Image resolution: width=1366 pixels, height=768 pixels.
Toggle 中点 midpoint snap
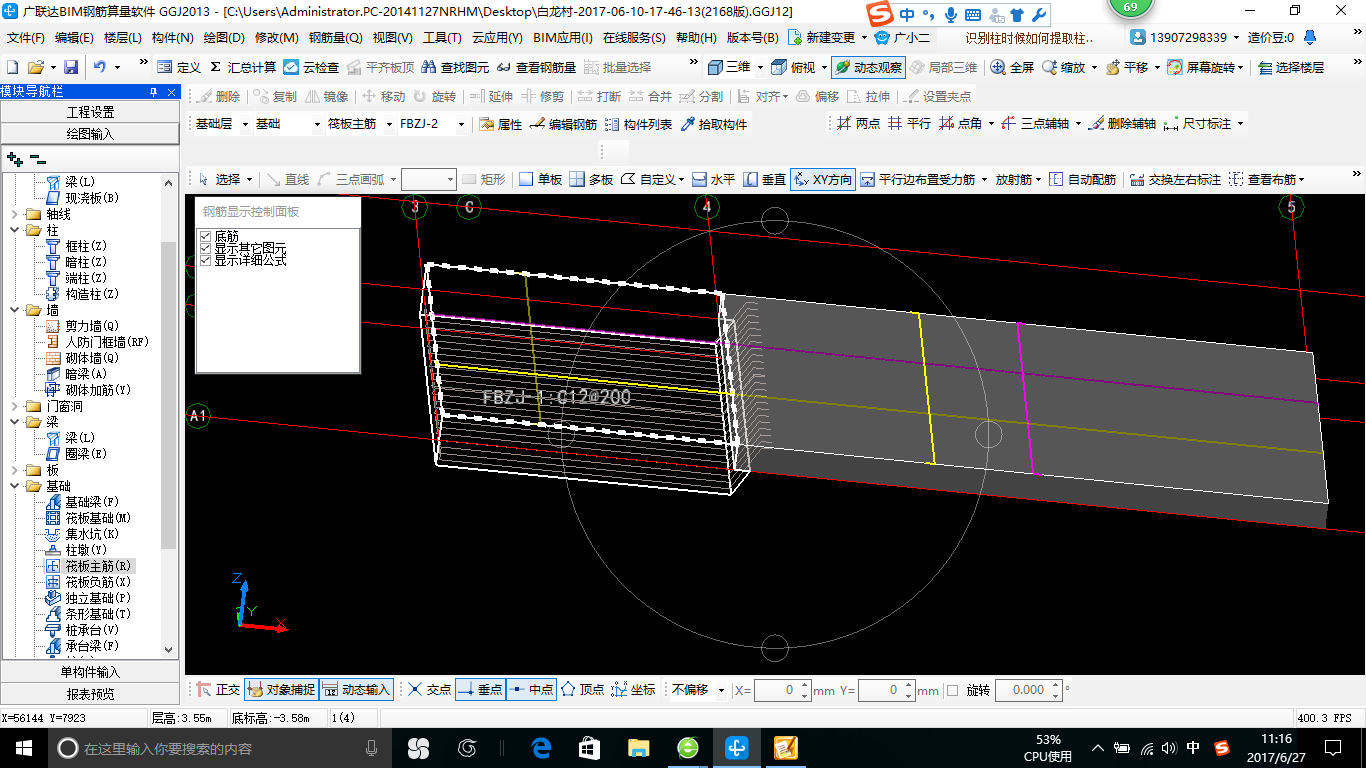click(x=530, y=689)
